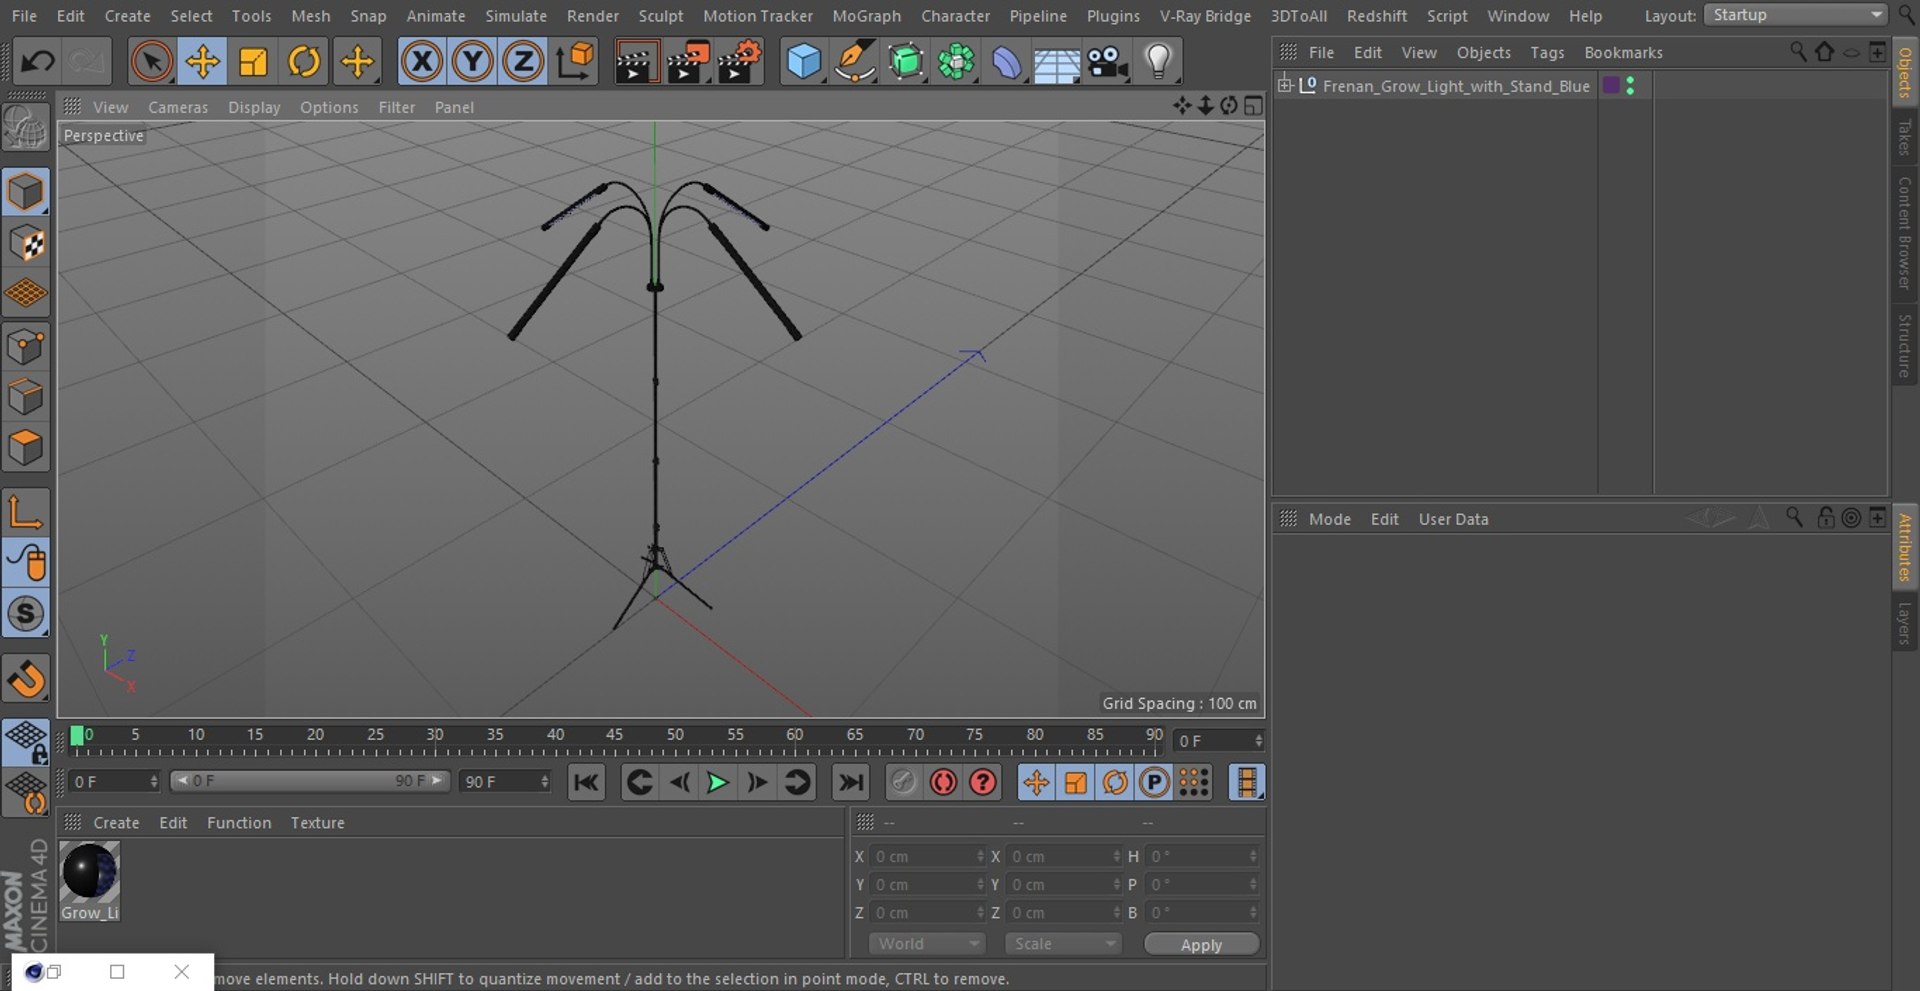The image size is (1920, 991).
Task: Open Object Manager Tags menu
Action: (1547, 52)
